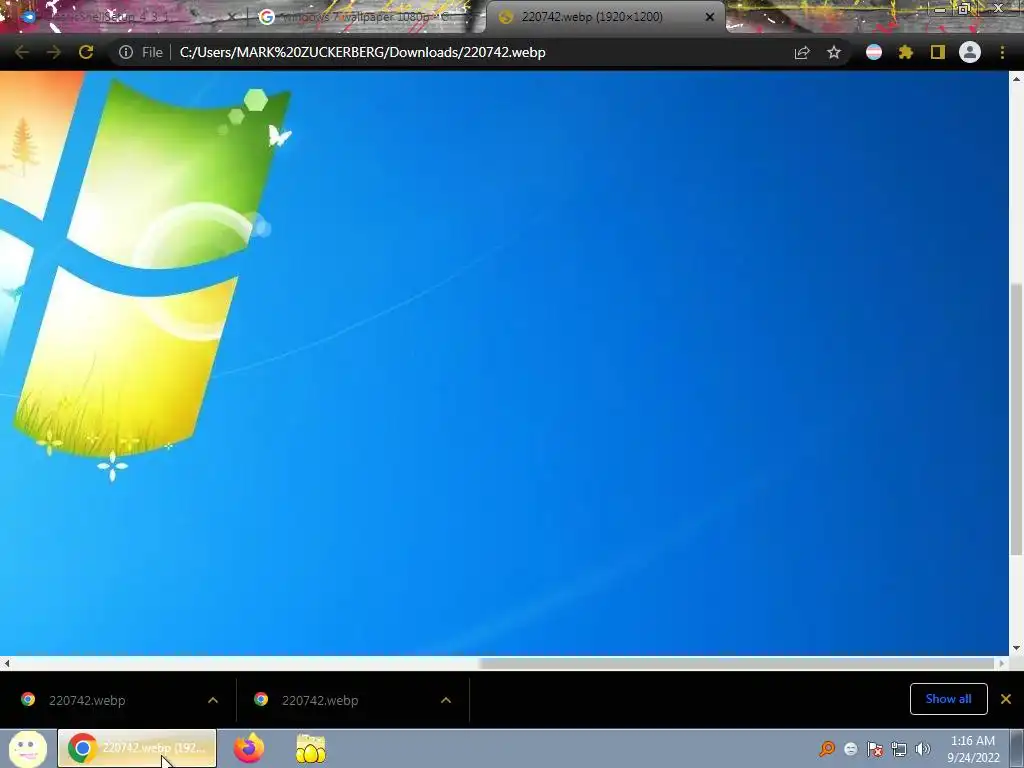Expand the second download item's chevron menu
Screen dimensions: 1024x768
(446, 700)
